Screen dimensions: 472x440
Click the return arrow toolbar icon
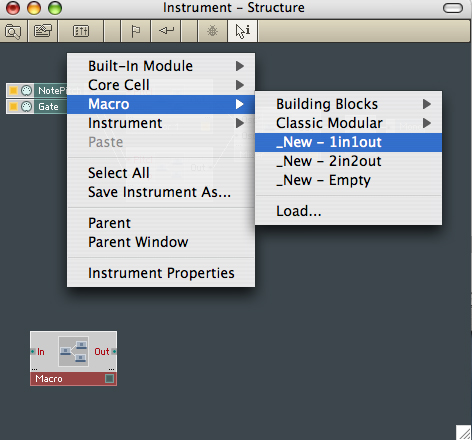point(166,31)
